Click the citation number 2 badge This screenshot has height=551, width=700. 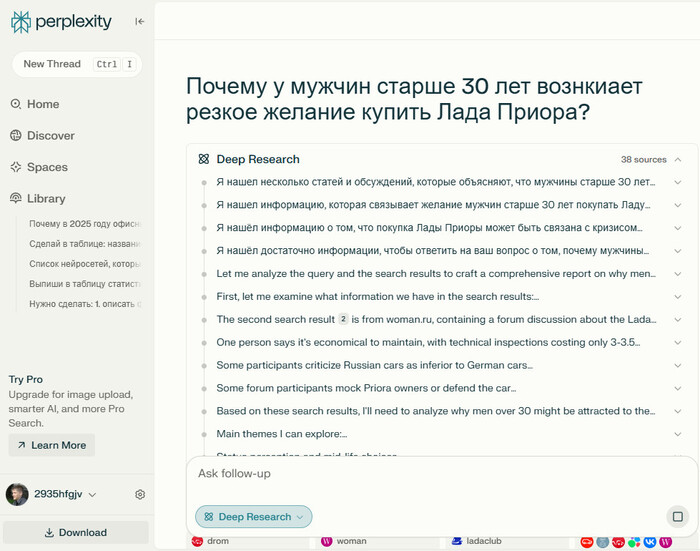point(343,320)
